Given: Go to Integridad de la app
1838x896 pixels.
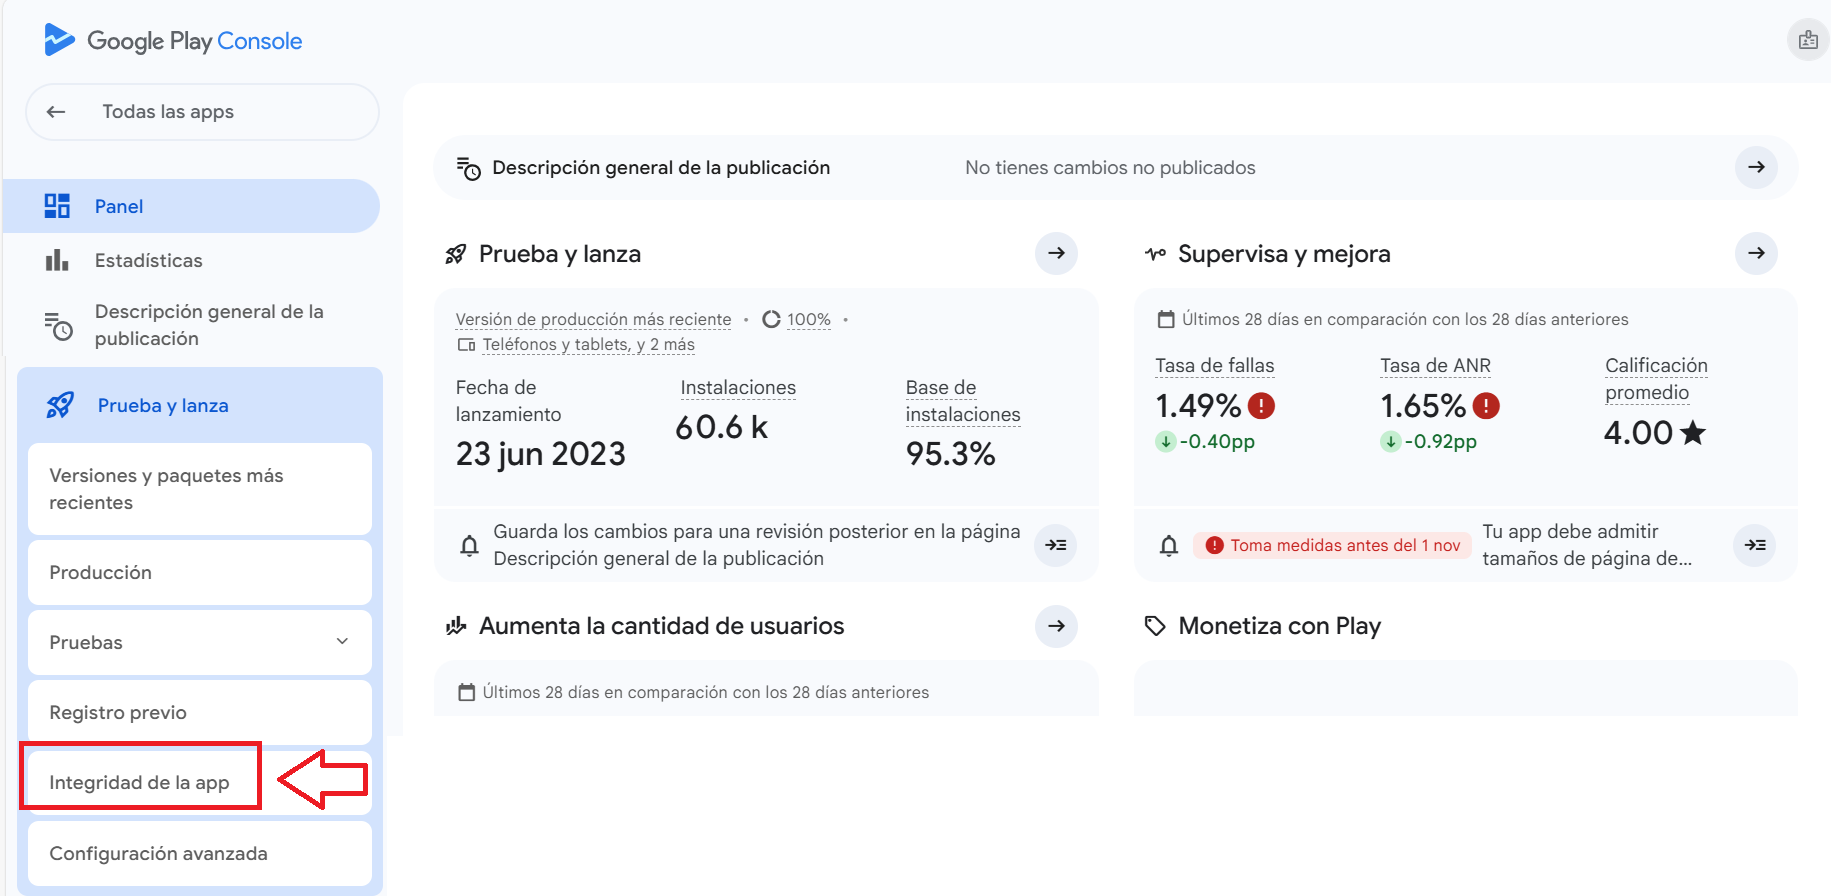Looking at the screenshot, I should [139, 782].
